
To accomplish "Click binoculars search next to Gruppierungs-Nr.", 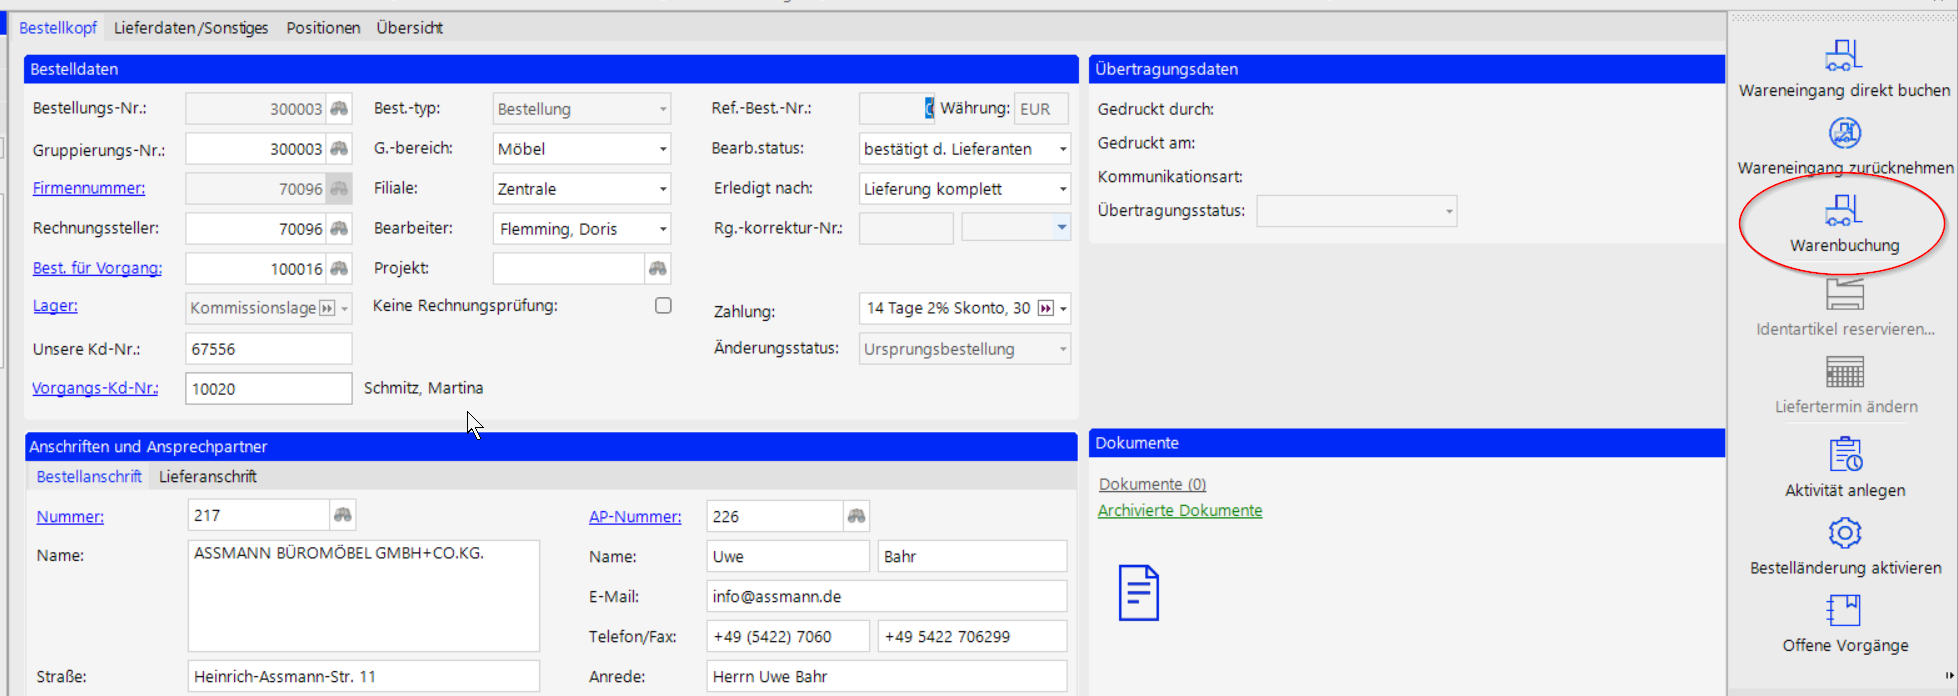I will [340, 149].
